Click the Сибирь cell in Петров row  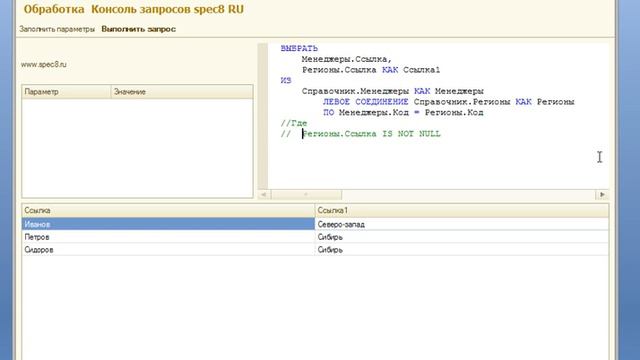point(462,237)
